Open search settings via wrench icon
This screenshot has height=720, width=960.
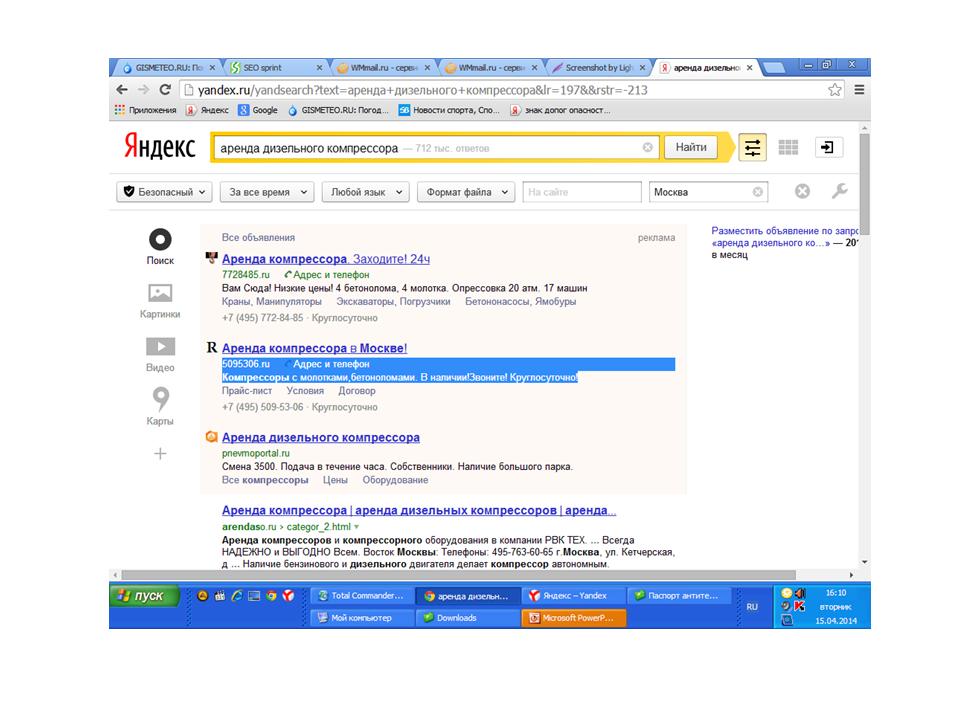click(839, 191)
